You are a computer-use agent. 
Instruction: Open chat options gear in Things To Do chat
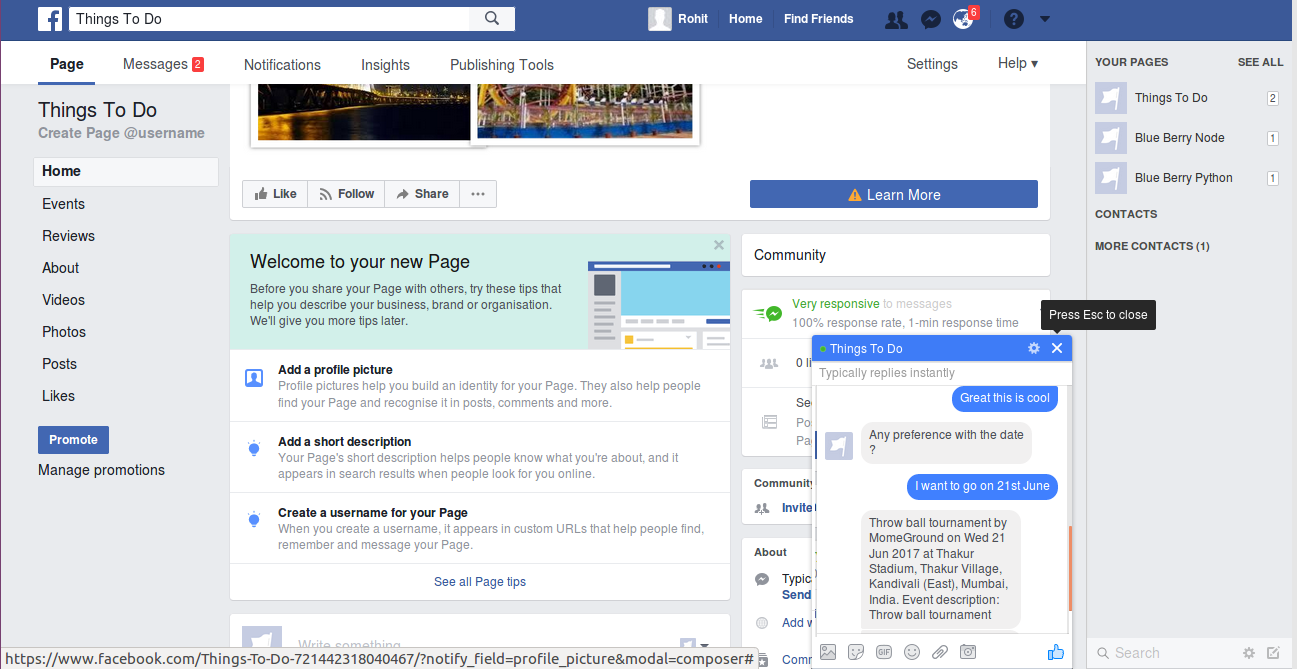pyautogui.click(x=1034, y=348)
